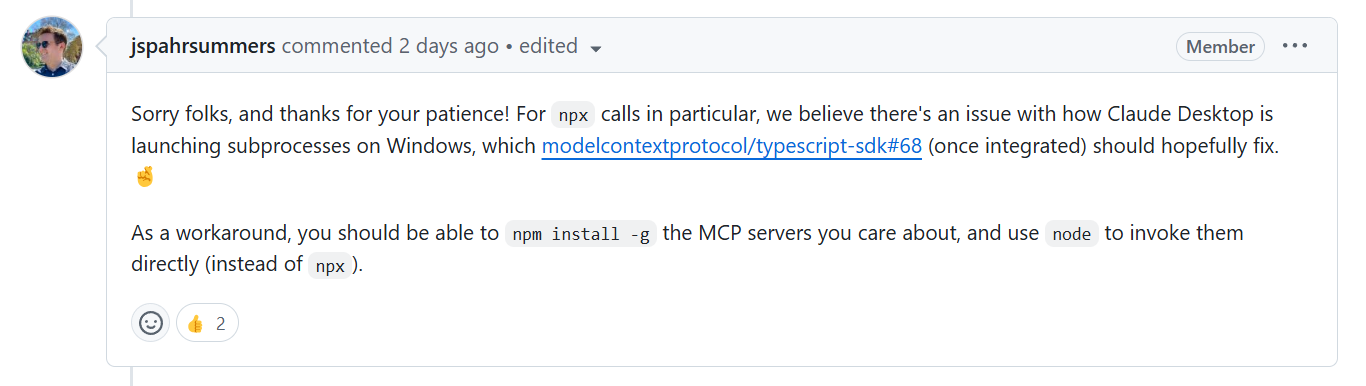Click the "npx" code after "For"

click(x=576, y=115)
